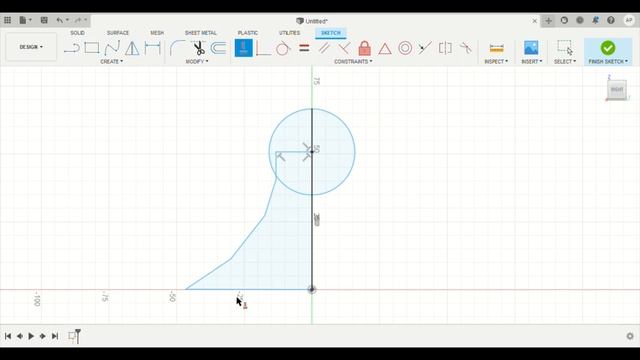Play the timeline
This screenshot has width=640, height=360.
(31, 336)
